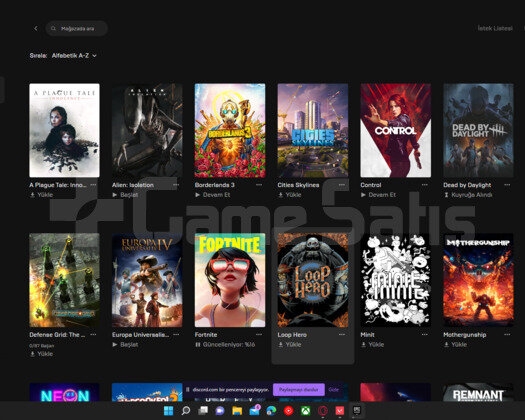The height and width of the screenshot is (420, 525).
Task: Open the Alfabetik A-Z sort dropdown
Action: tap(74, 56)
